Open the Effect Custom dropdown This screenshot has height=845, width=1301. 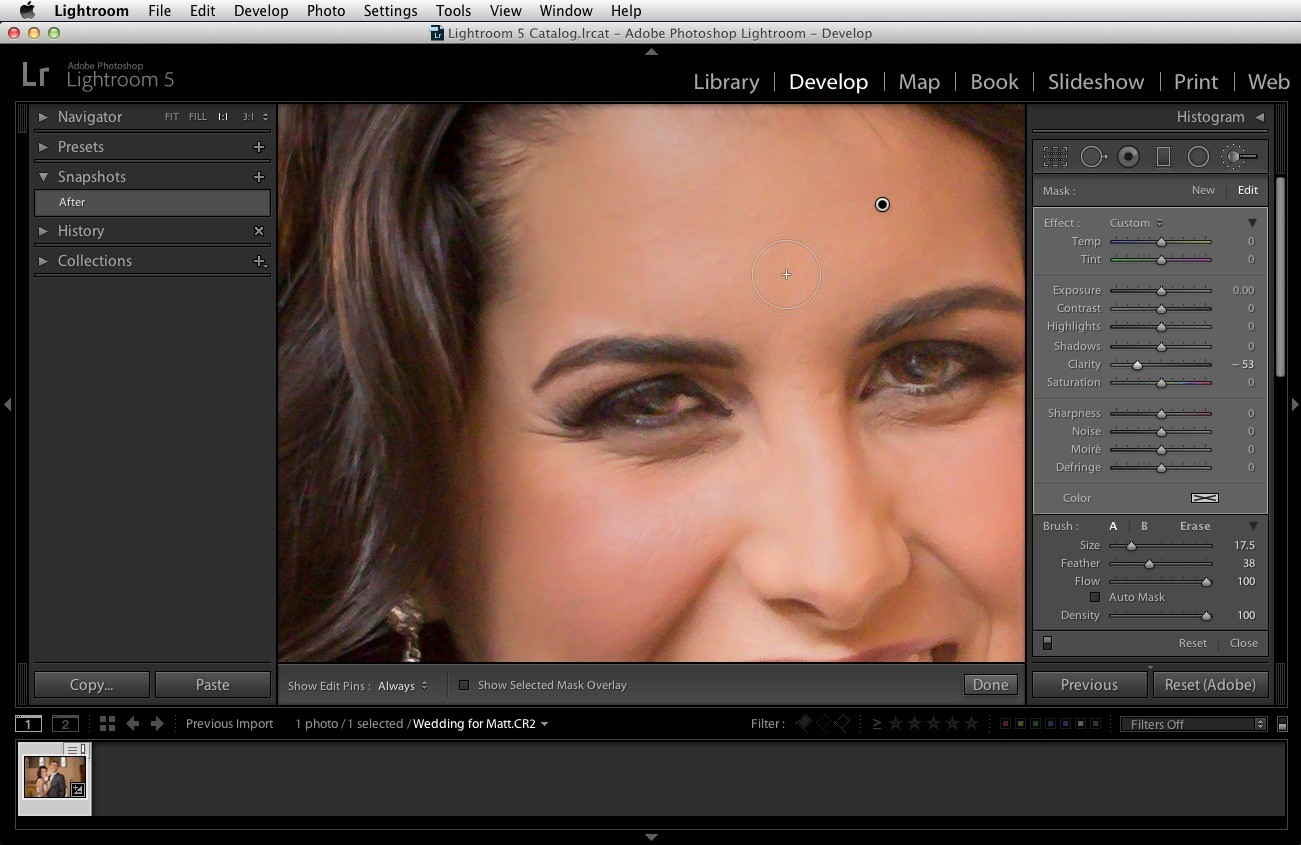click(x=1136, y=223)
